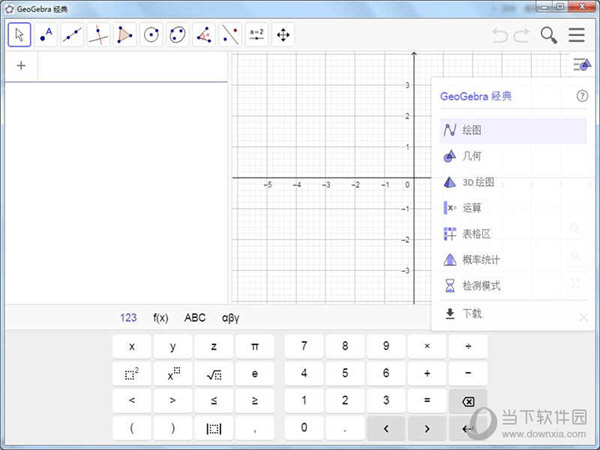Open the search magnifier
Viewport: 600px width, 450px height.
click(549, 35)
